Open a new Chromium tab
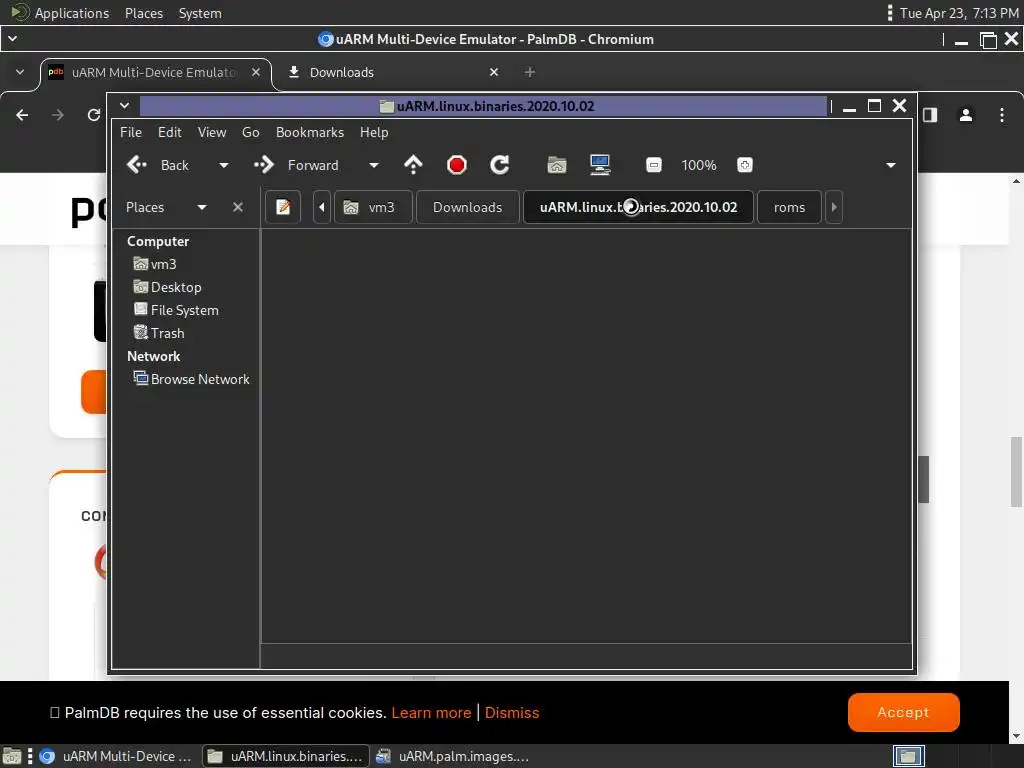The image size is (1024, 768). (x=530, y=72)
